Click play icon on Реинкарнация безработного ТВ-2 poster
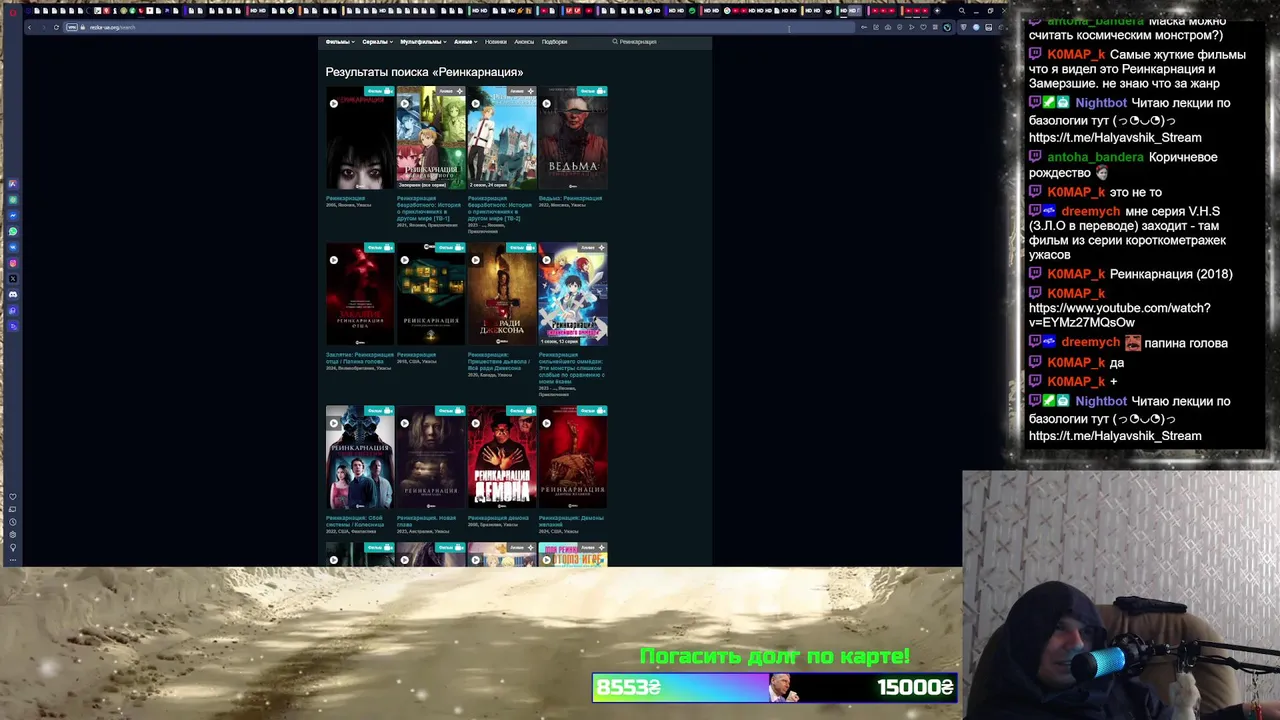The width and height of the screenshot is (1280, 720). [x=476, y=103]
